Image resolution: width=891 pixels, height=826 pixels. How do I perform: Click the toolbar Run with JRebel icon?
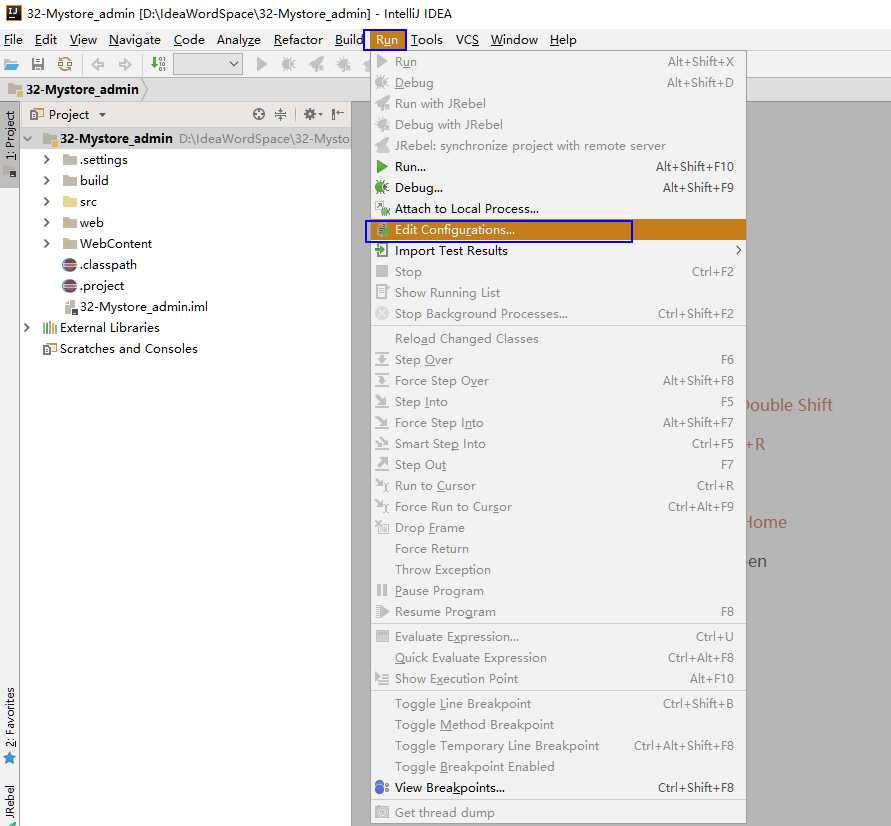point(317,64)
